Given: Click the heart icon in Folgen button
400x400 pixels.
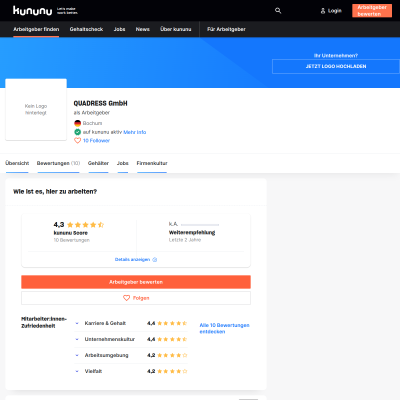Looking at the screenshot, I should click(126, 298).
